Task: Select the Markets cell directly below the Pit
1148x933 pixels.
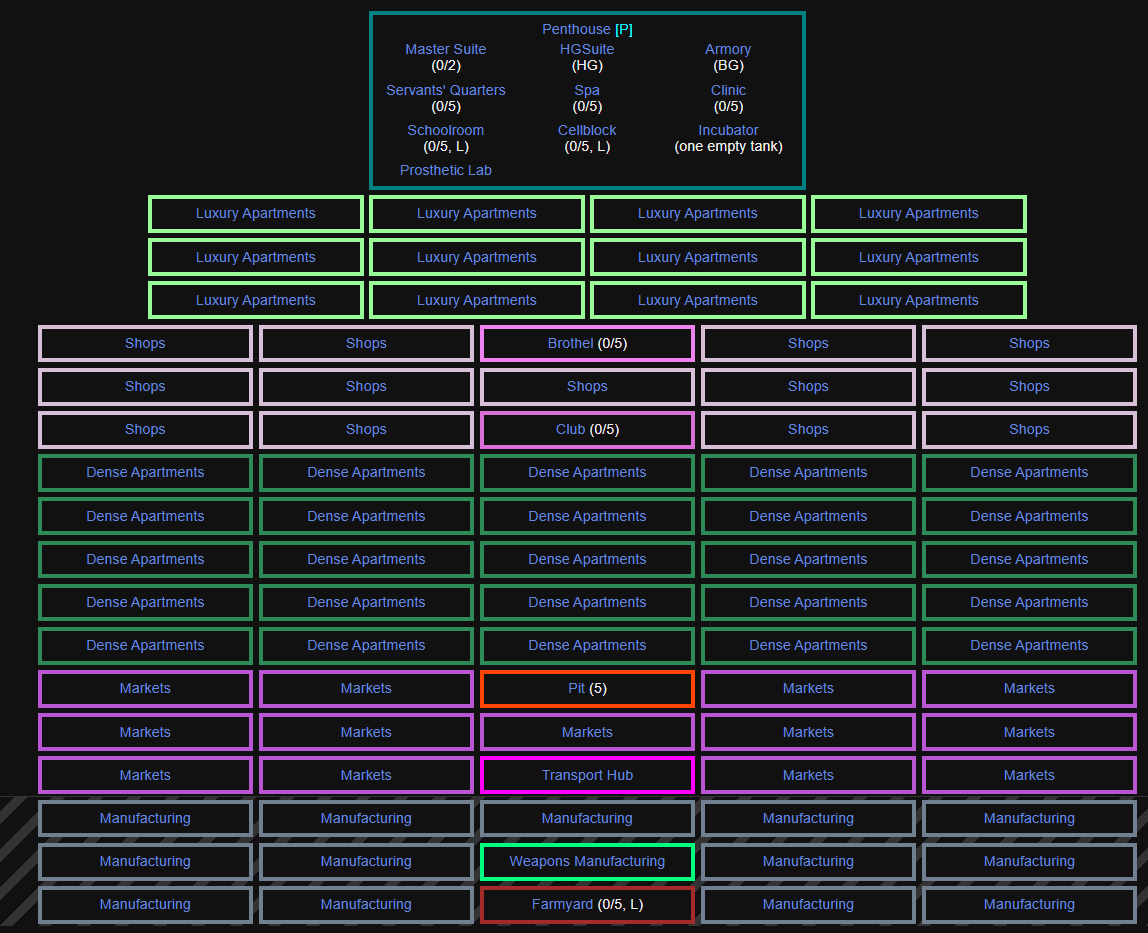Action: click(x=587, y=732)
